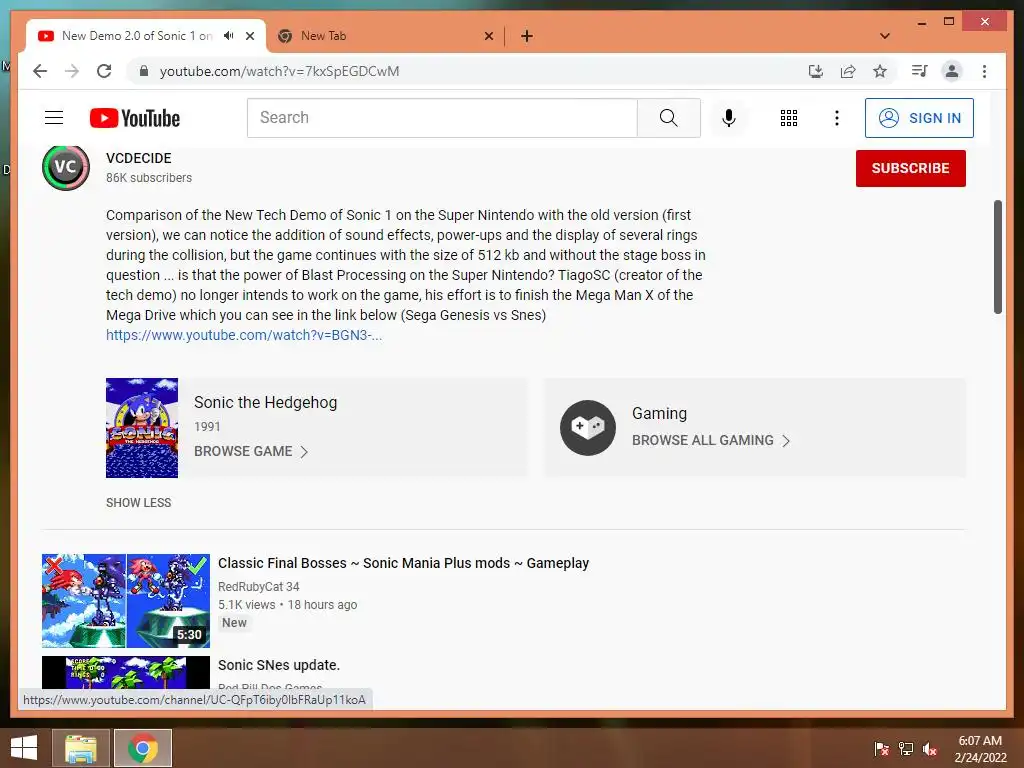
Task: Open the Chrome profile avatar
Action: 952,71
